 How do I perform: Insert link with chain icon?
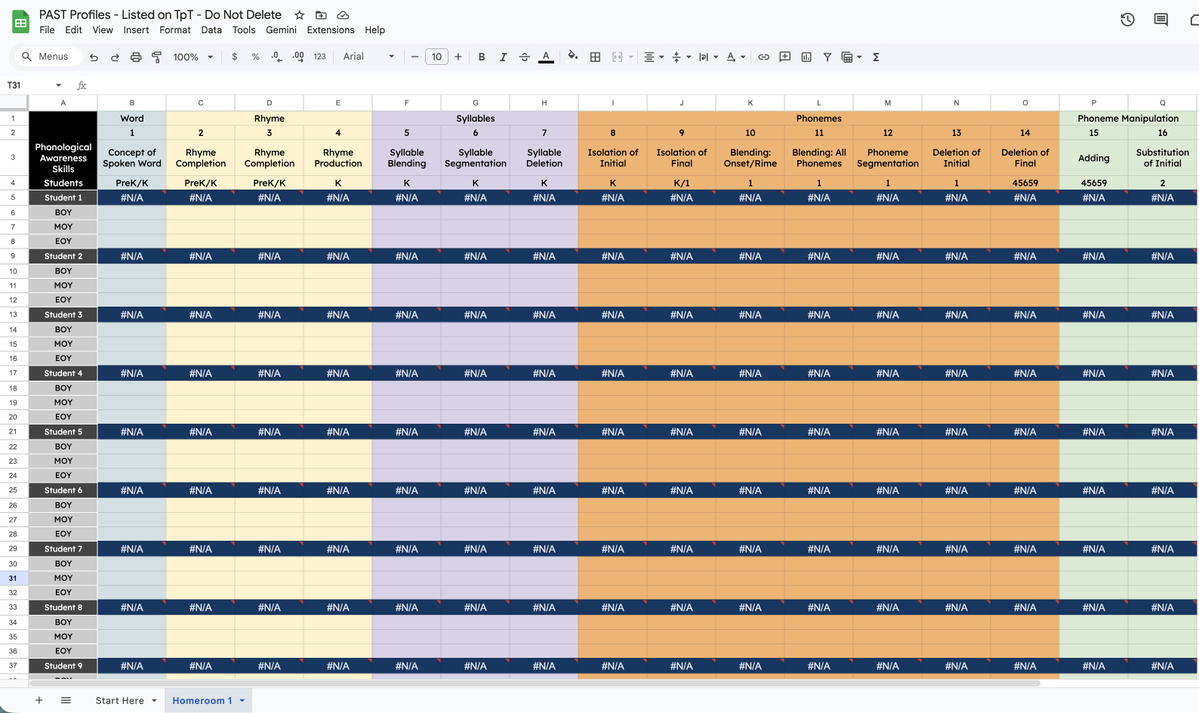763,57
